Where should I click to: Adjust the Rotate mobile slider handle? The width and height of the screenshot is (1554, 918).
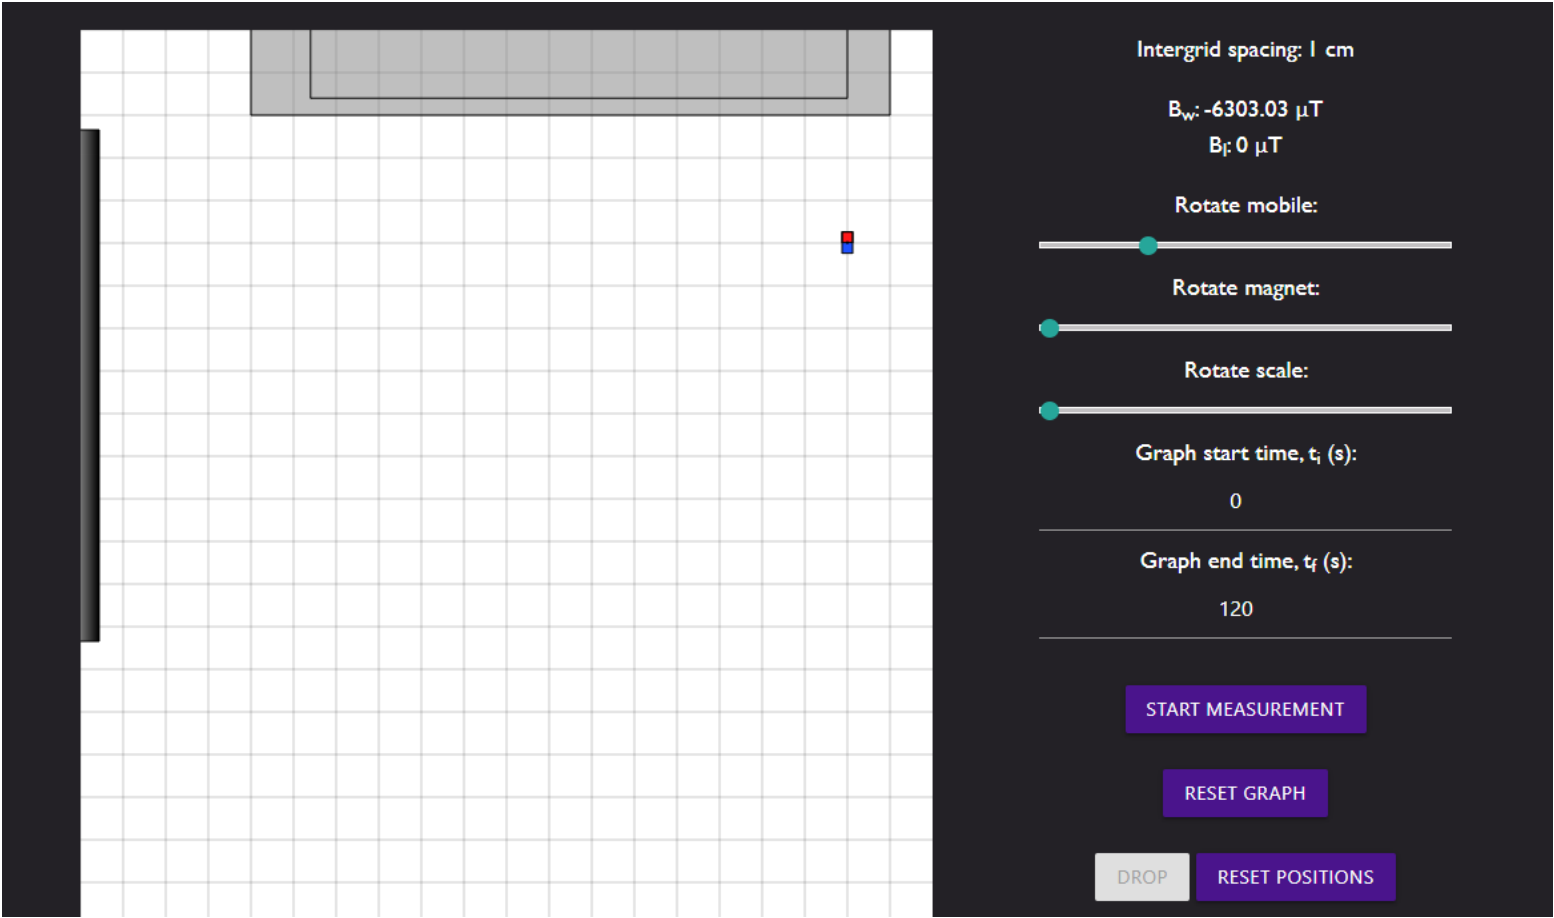1148,245
